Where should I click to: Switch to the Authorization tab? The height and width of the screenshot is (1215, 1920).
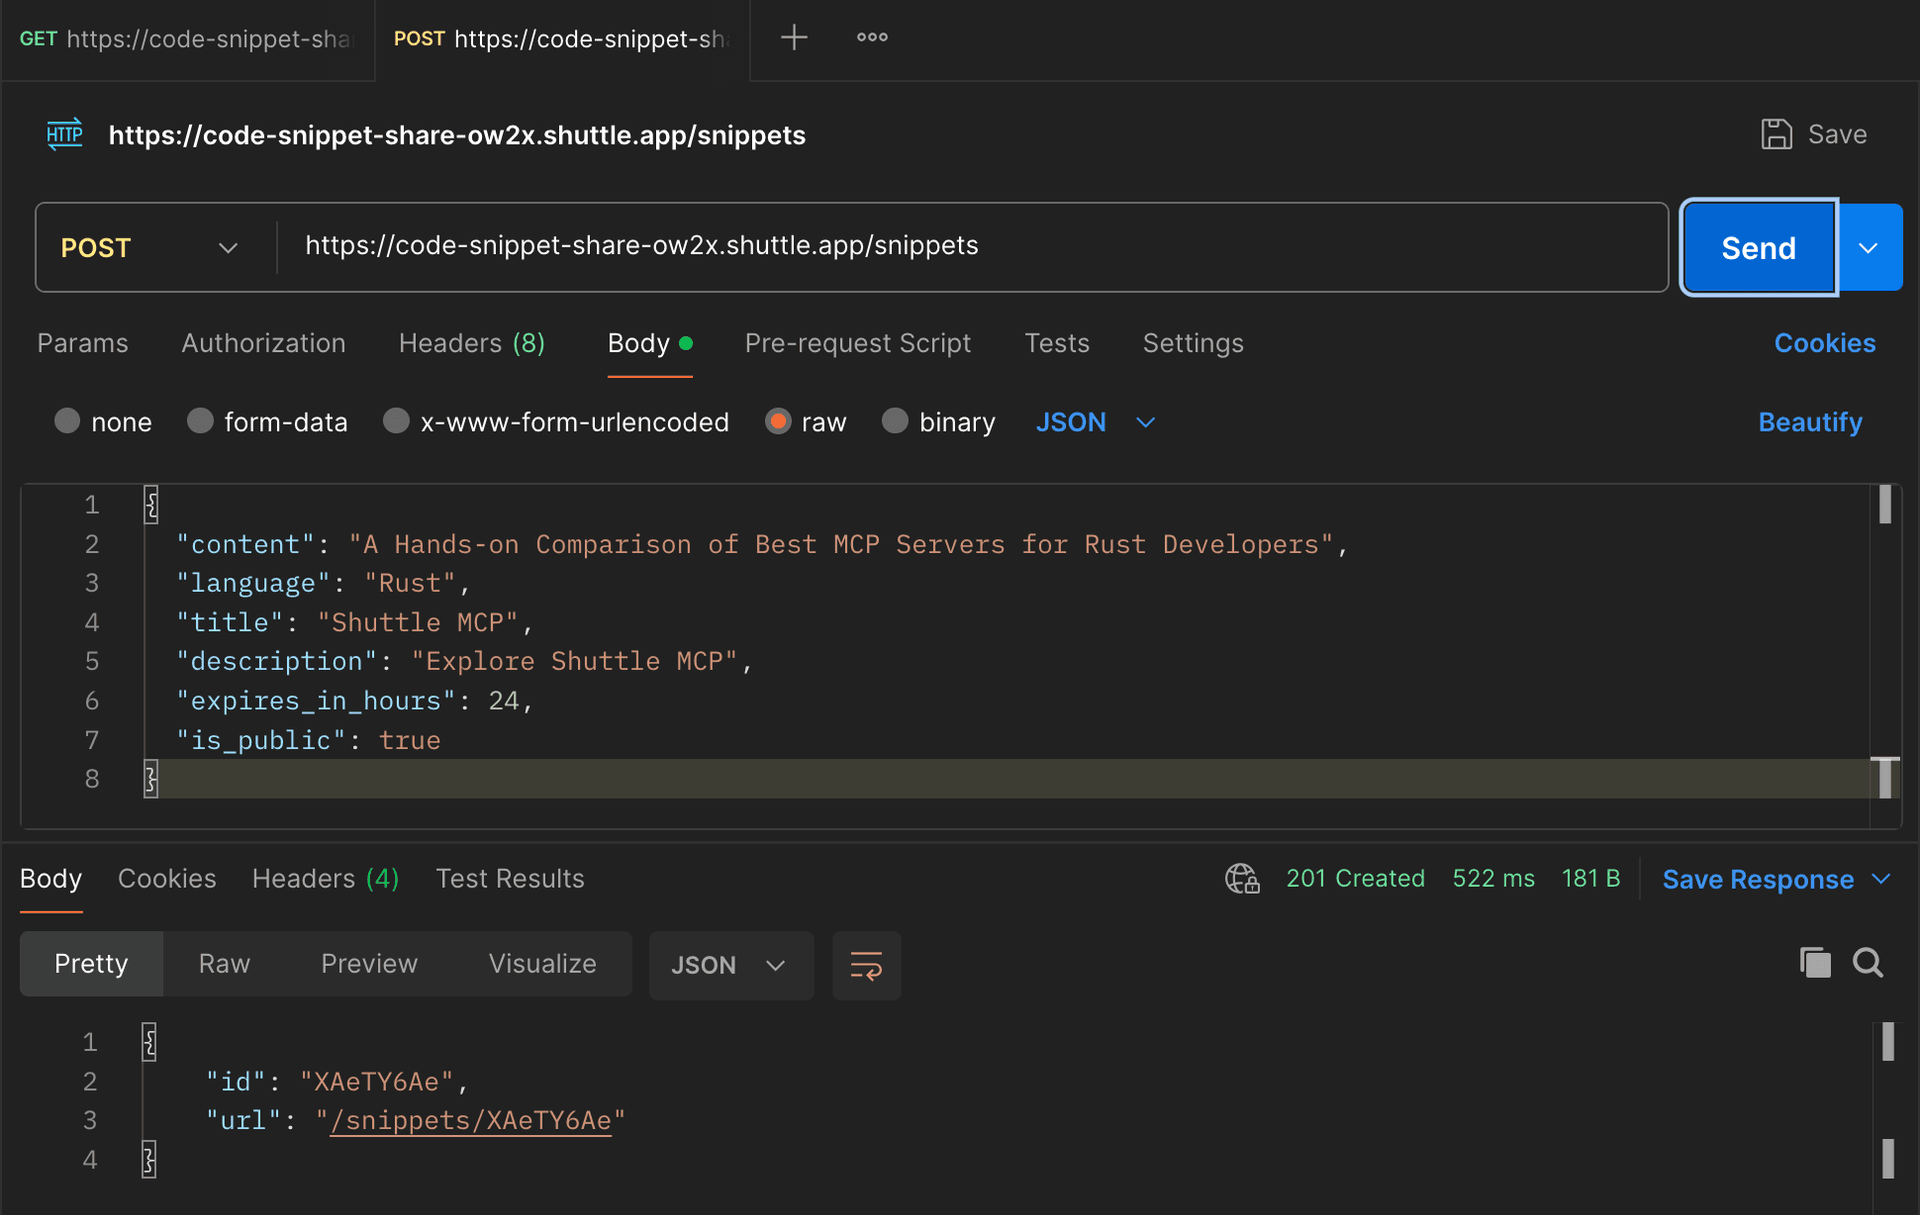point(263,343)
